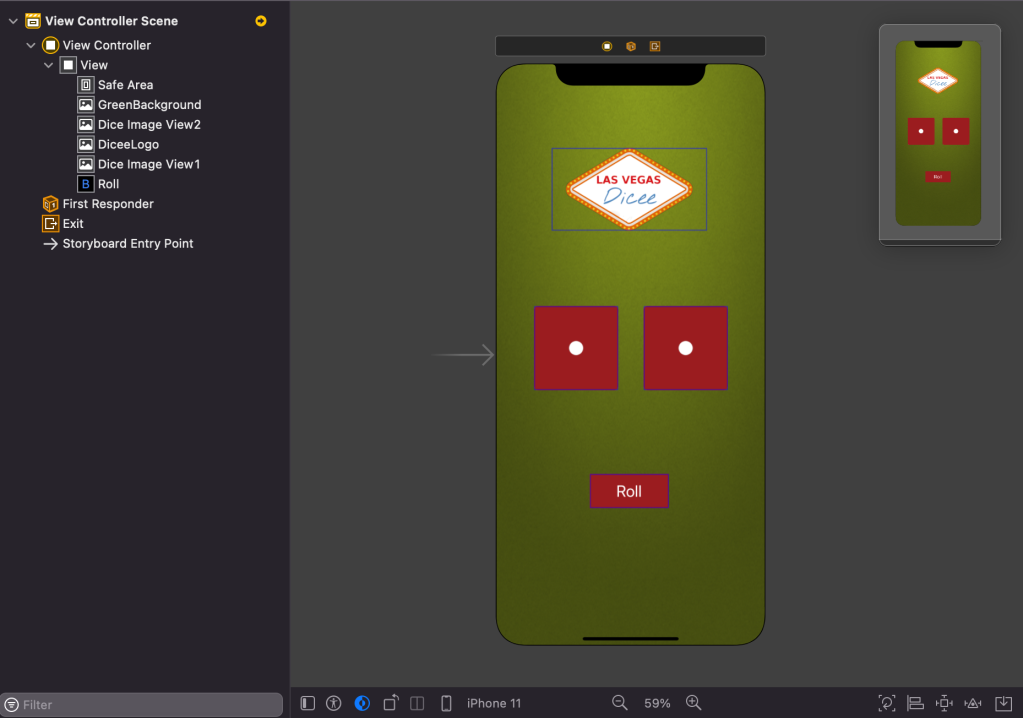
Task: Zoom out the storyboard canvas
Action: tap(620, 703)
